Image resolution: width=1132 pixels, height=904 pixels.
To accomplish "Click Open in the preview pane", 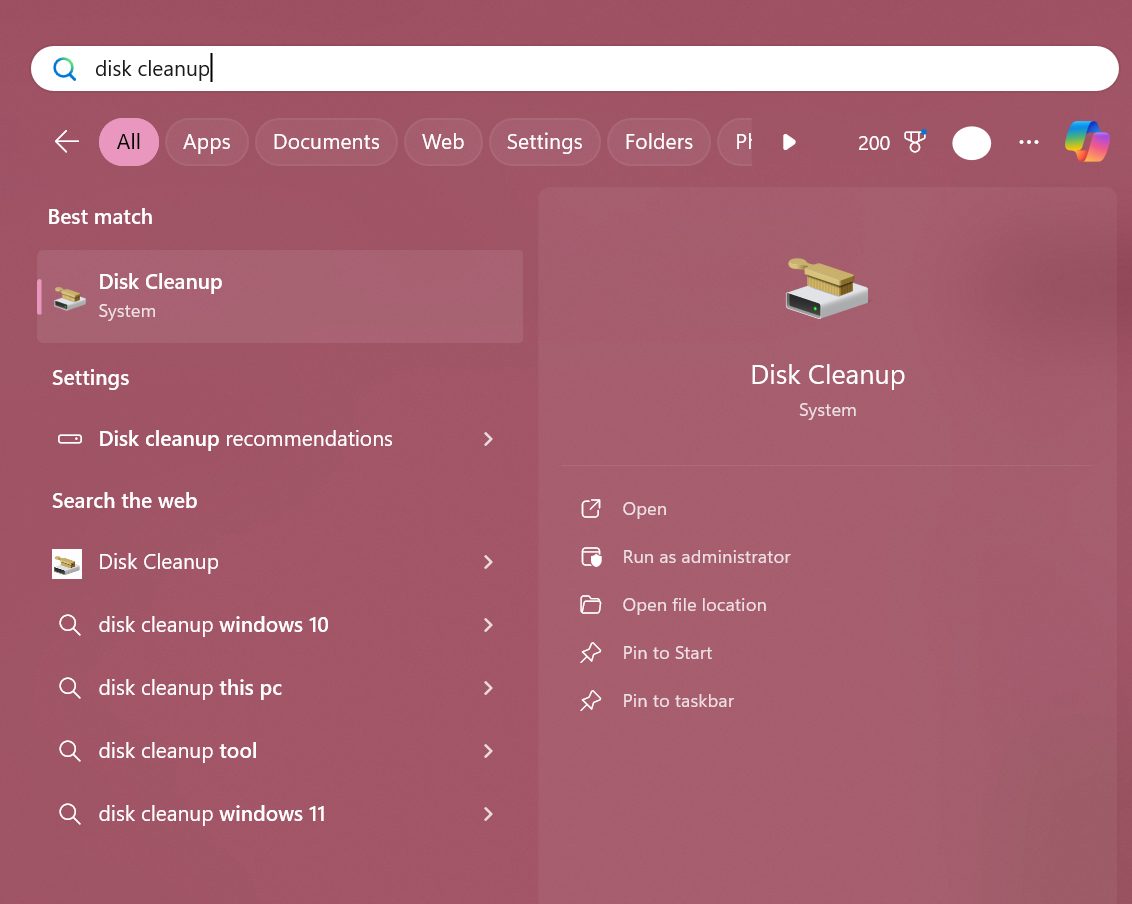I will pos(645,509).
